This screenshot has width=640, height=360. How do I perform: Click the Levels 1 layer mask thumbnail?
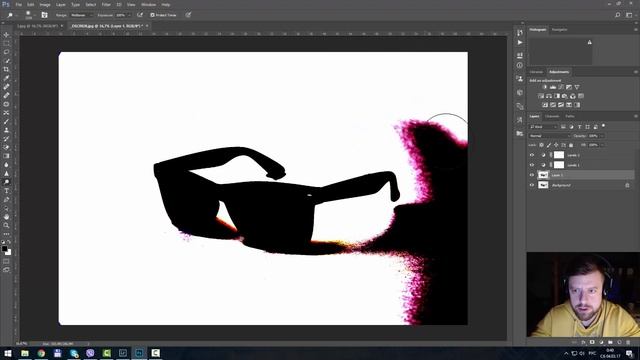[559, 165]
